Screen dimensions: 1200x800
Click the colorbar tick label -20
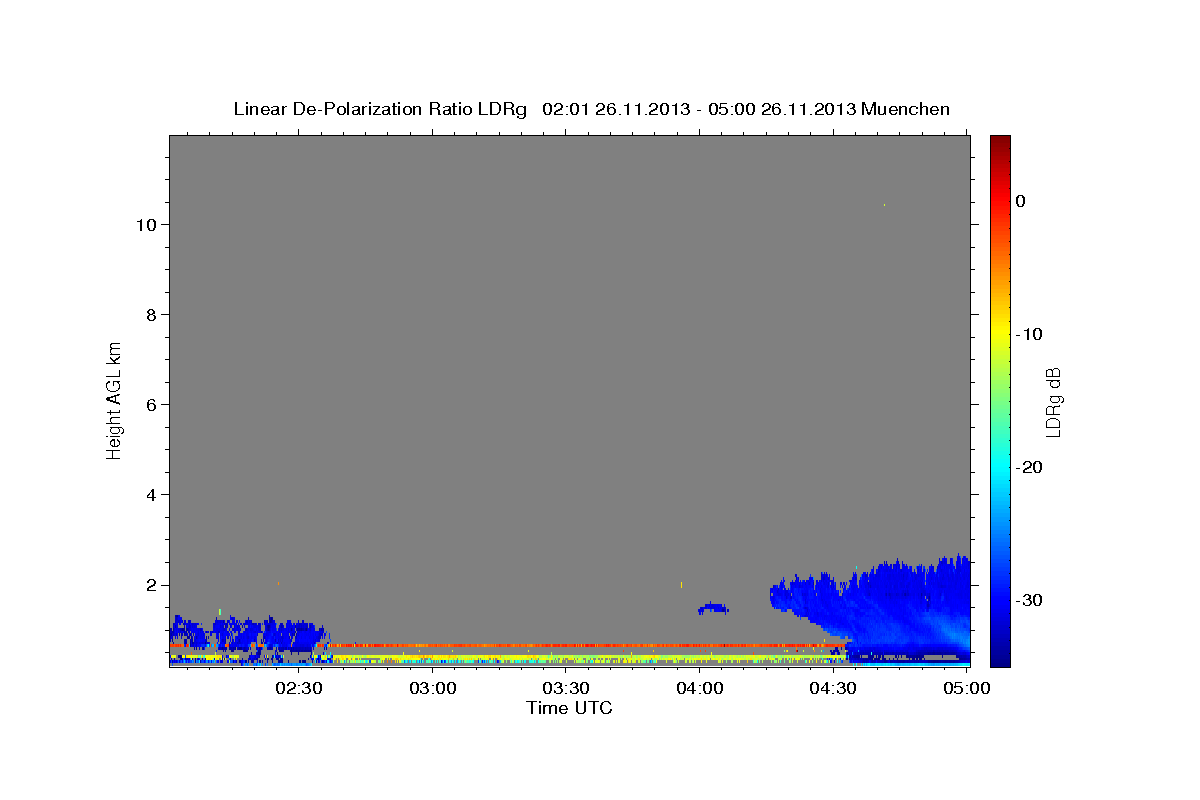tap(1029, 467)
